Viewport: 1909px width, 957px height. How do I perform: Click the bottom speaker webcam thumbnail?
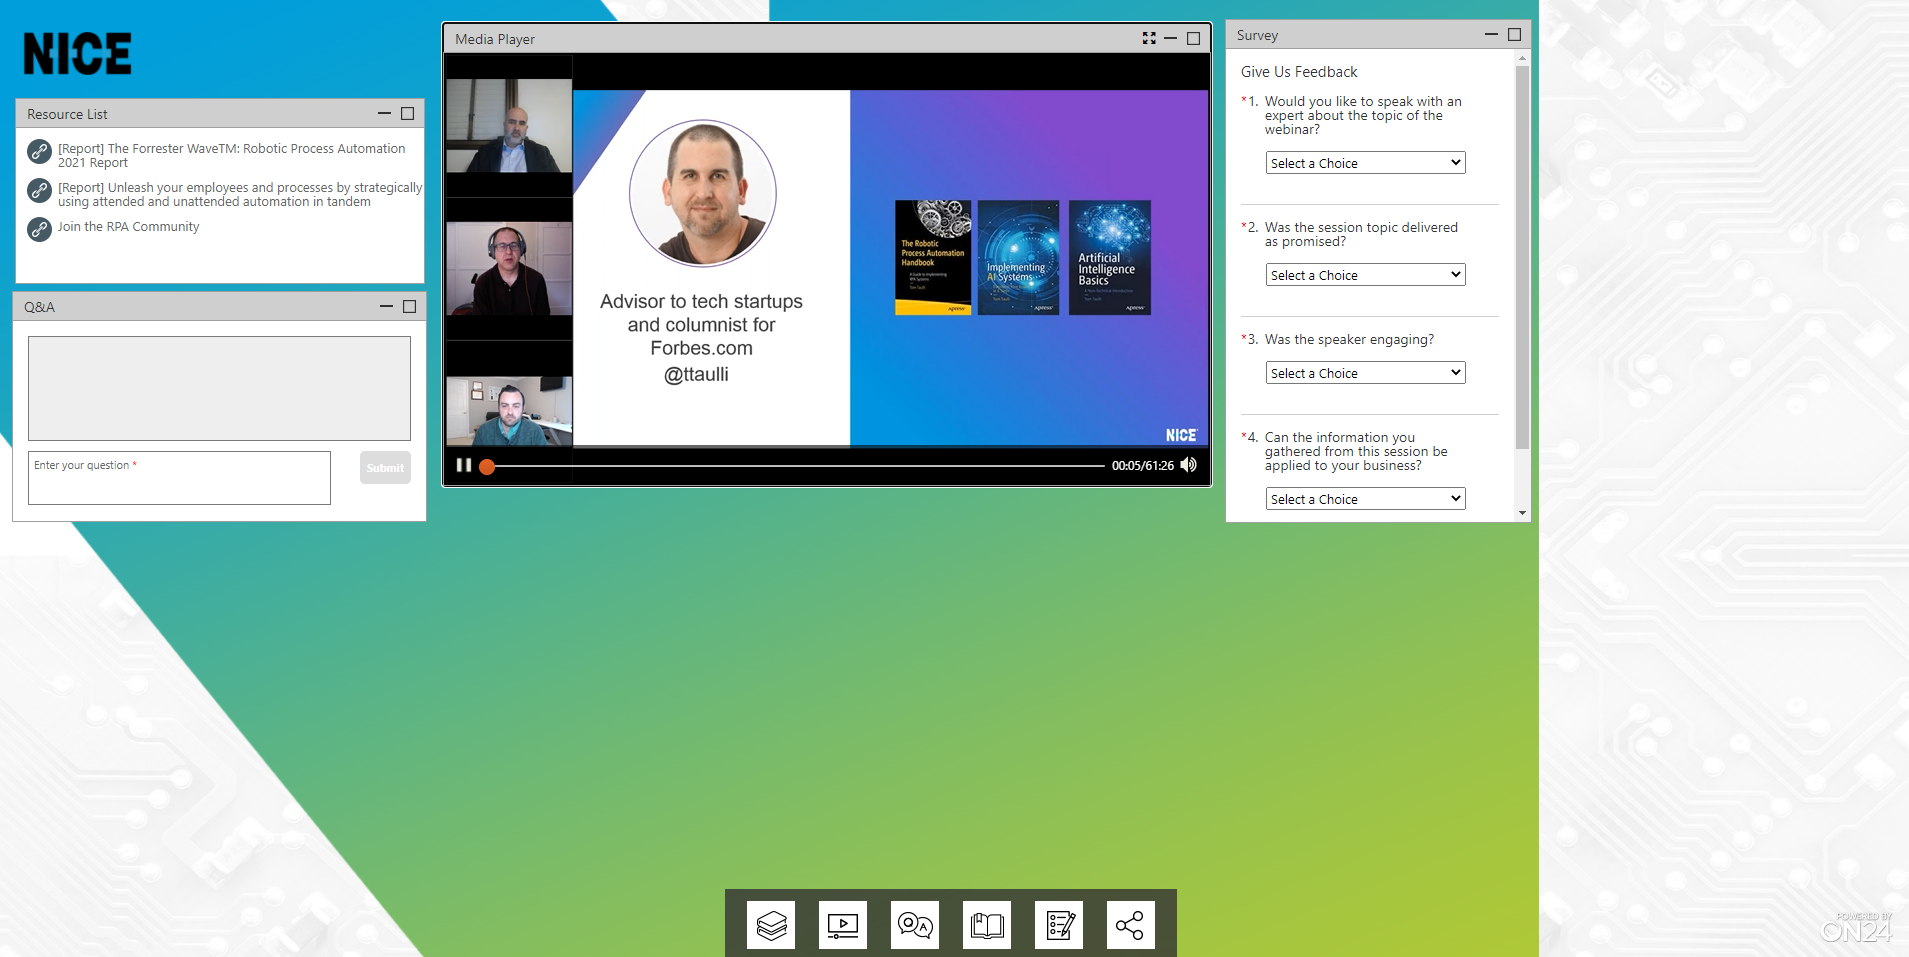coord(509,411)
